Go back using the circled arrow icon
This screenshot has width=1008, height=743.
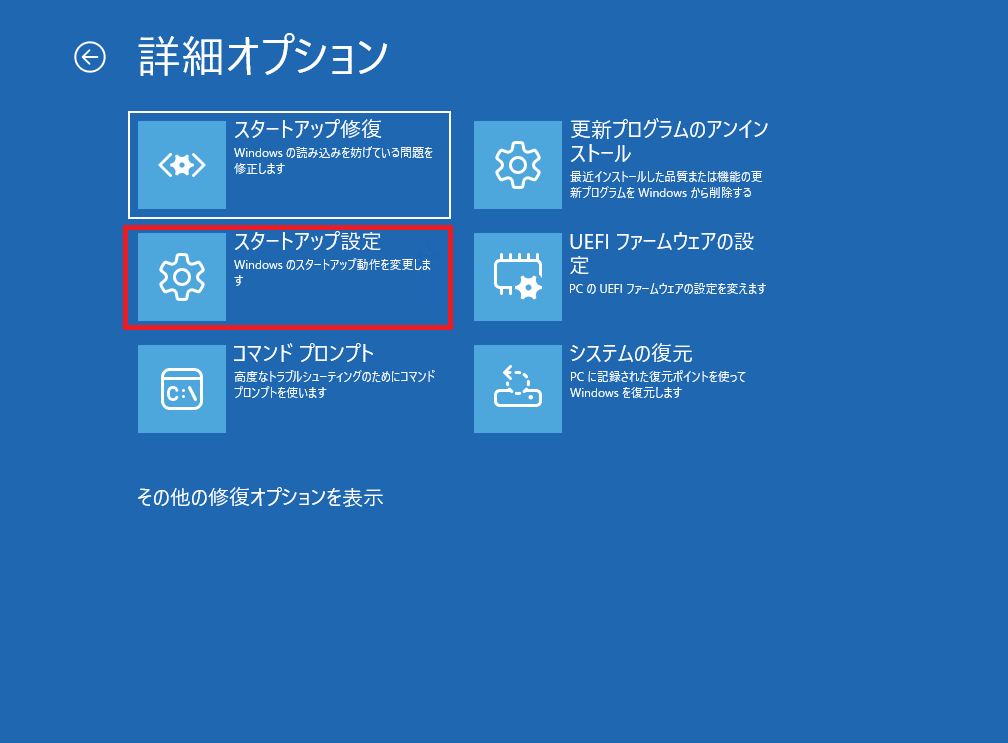pos(90,58)
